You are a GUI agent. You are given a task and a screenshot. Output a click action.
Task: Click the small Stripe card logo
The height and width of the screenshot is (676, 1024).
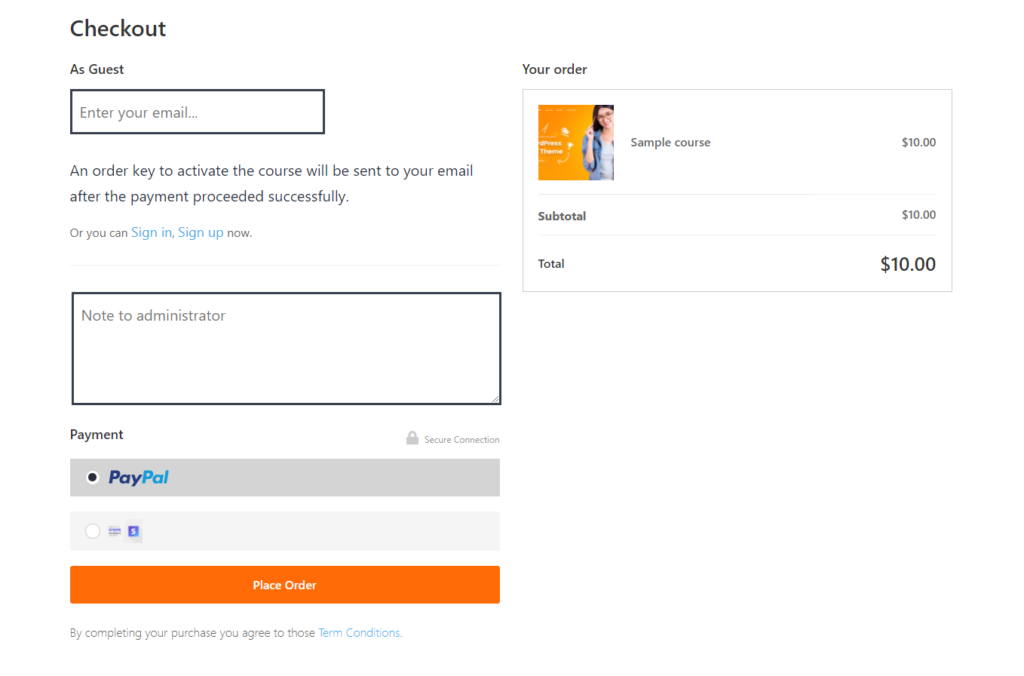coord(114,531)
